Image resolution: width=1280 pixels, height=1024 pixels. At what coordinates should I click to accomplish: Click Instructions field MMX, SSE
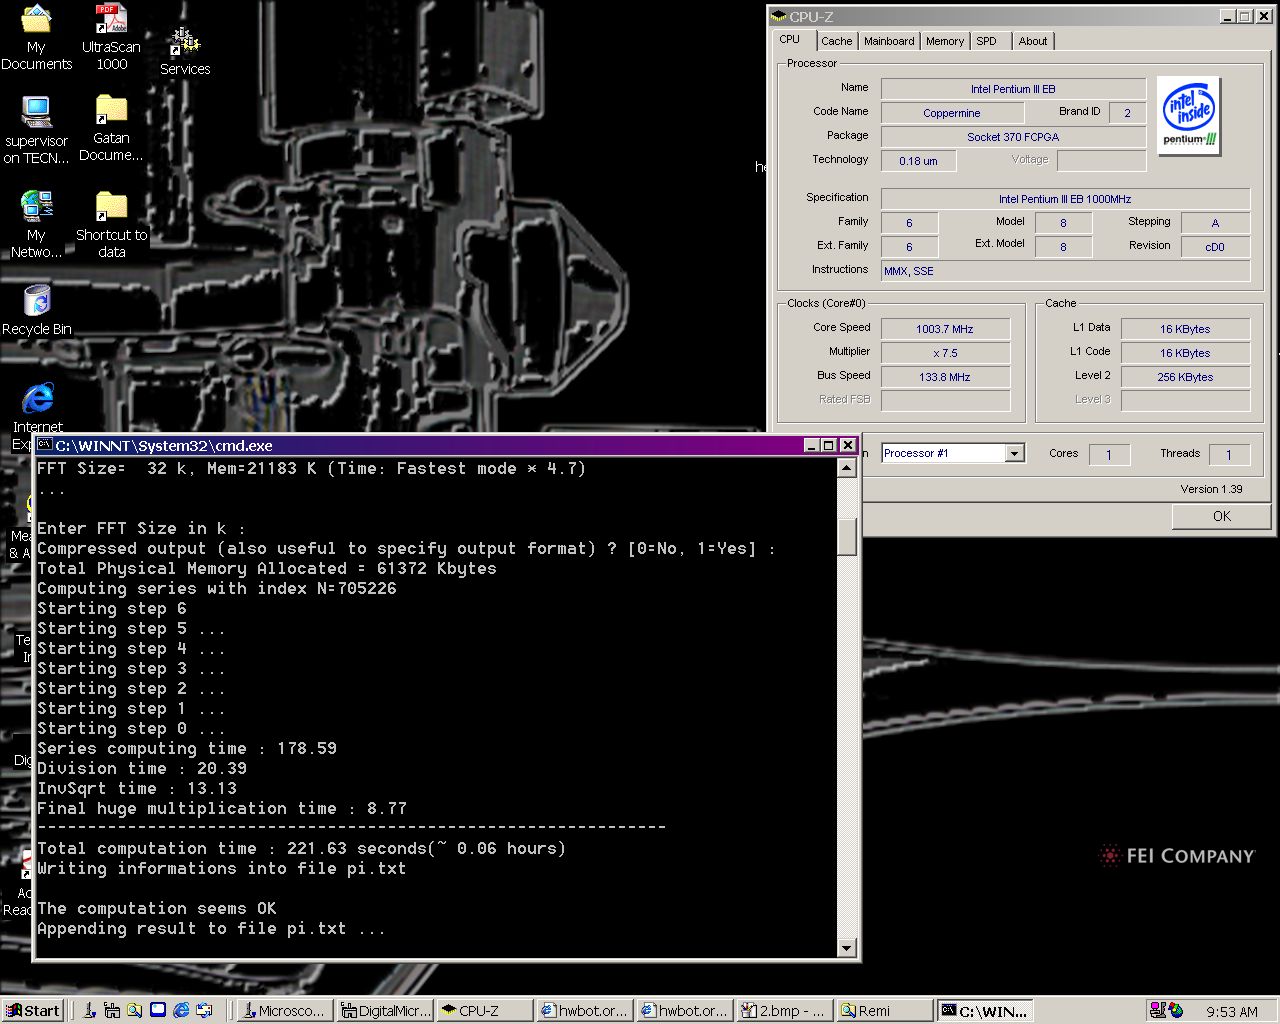point(1065,271)
